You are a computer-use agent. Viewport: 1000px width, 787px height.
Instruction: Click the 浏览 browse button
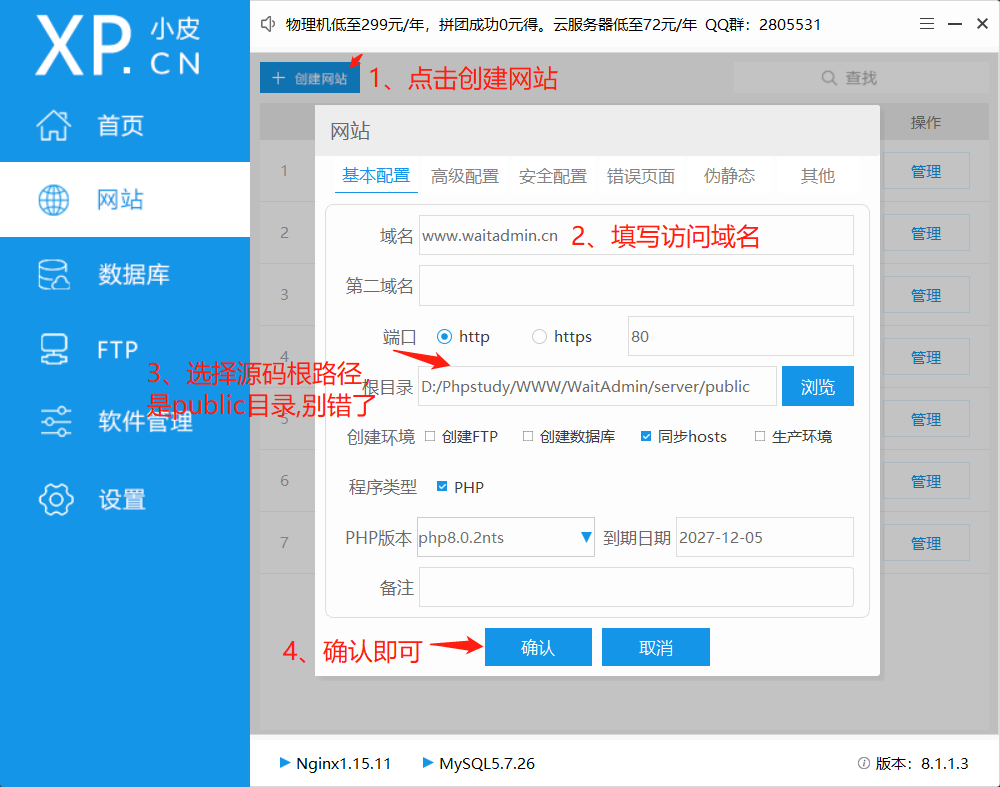pos(818,386)
